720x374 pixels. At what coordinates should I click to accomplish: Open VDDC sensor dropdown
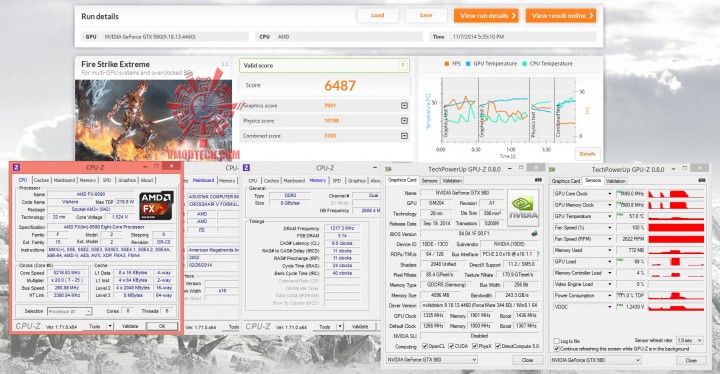tap(610, 307)
